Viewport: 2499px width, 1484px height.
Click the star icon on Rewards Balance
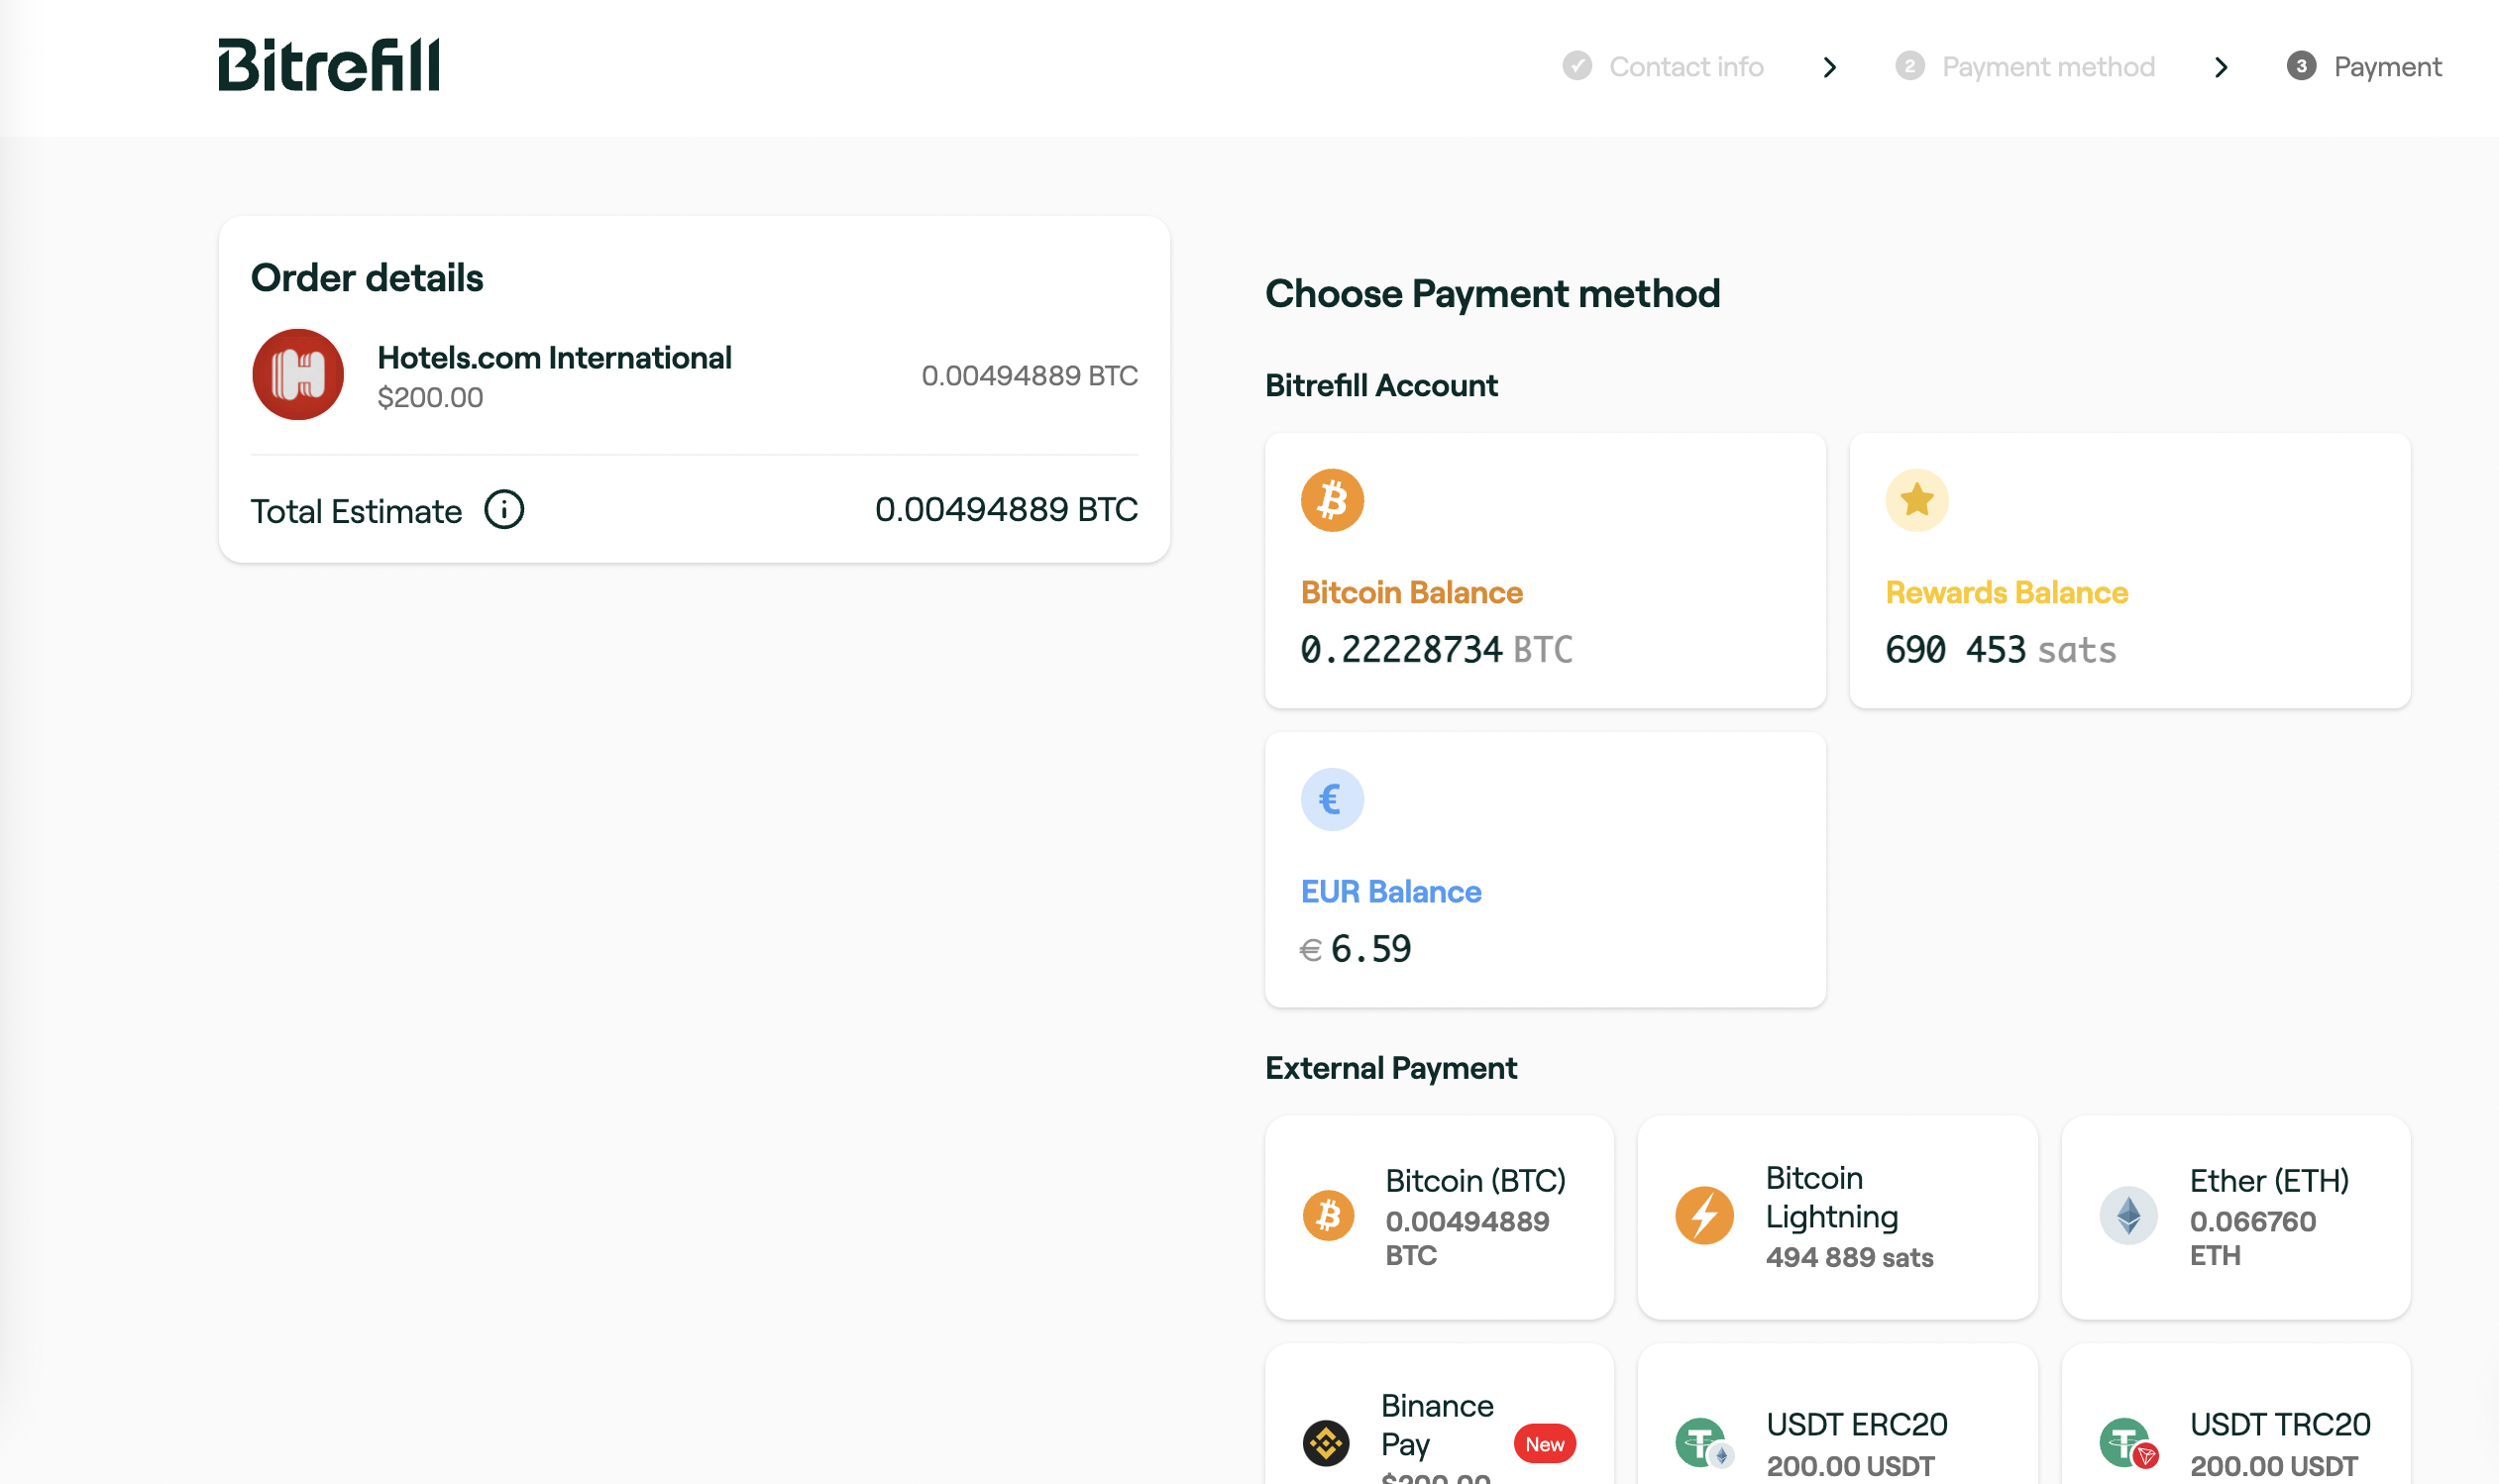pos(1916,499)
